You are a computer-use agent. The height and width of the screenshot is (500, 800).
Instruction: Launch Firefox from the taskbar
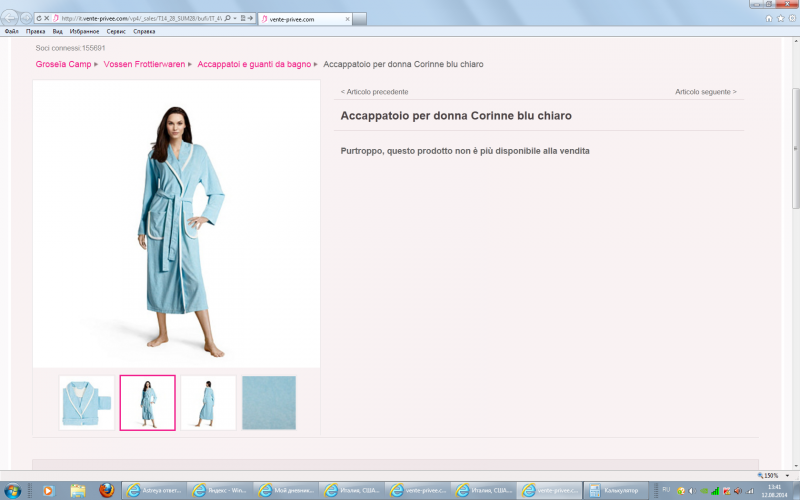107,490
